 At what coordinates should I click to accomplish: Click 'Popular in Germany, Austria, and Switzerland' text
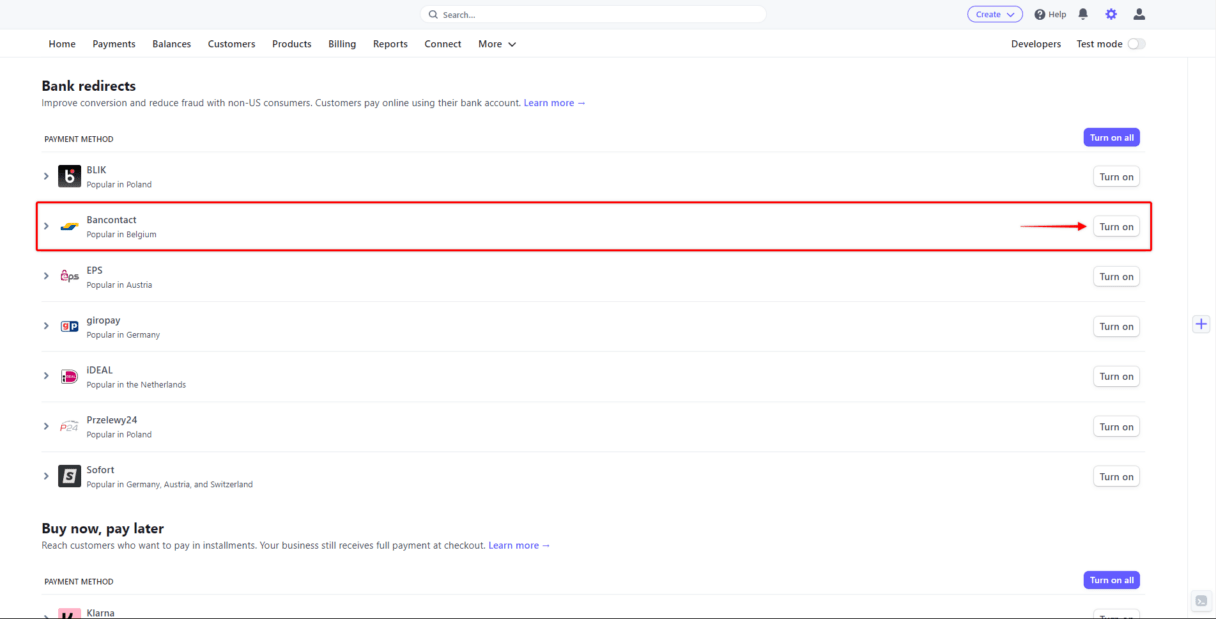point(170,485)
